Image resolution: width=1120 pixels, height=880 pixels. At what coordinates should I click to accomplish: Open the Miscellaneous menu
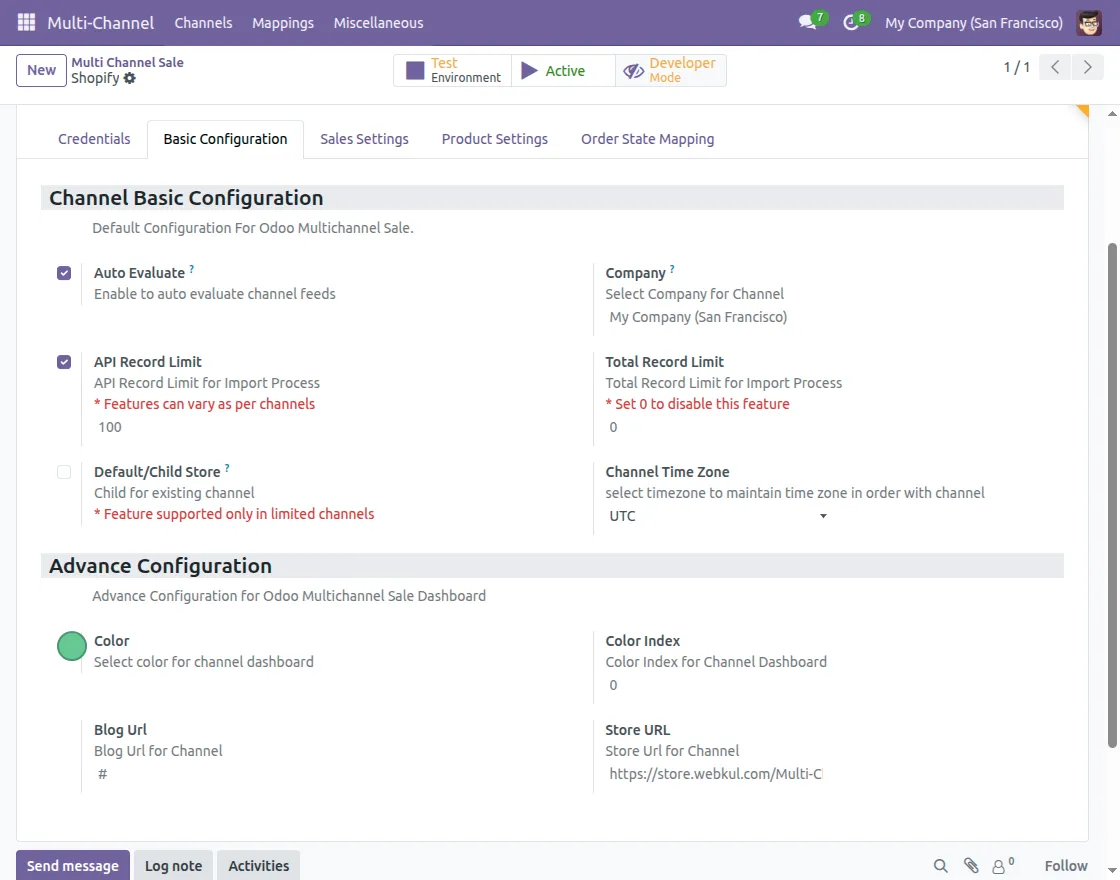tap(378, 22)
